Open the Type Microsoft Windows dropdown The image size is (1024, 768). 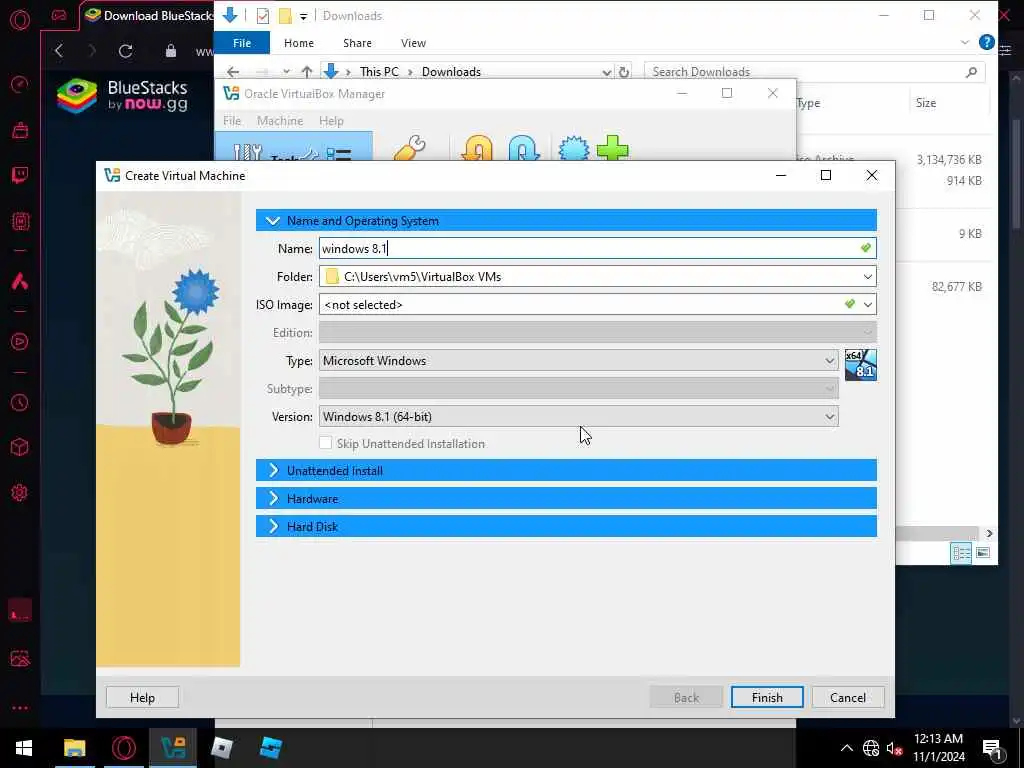coord(578,360)
